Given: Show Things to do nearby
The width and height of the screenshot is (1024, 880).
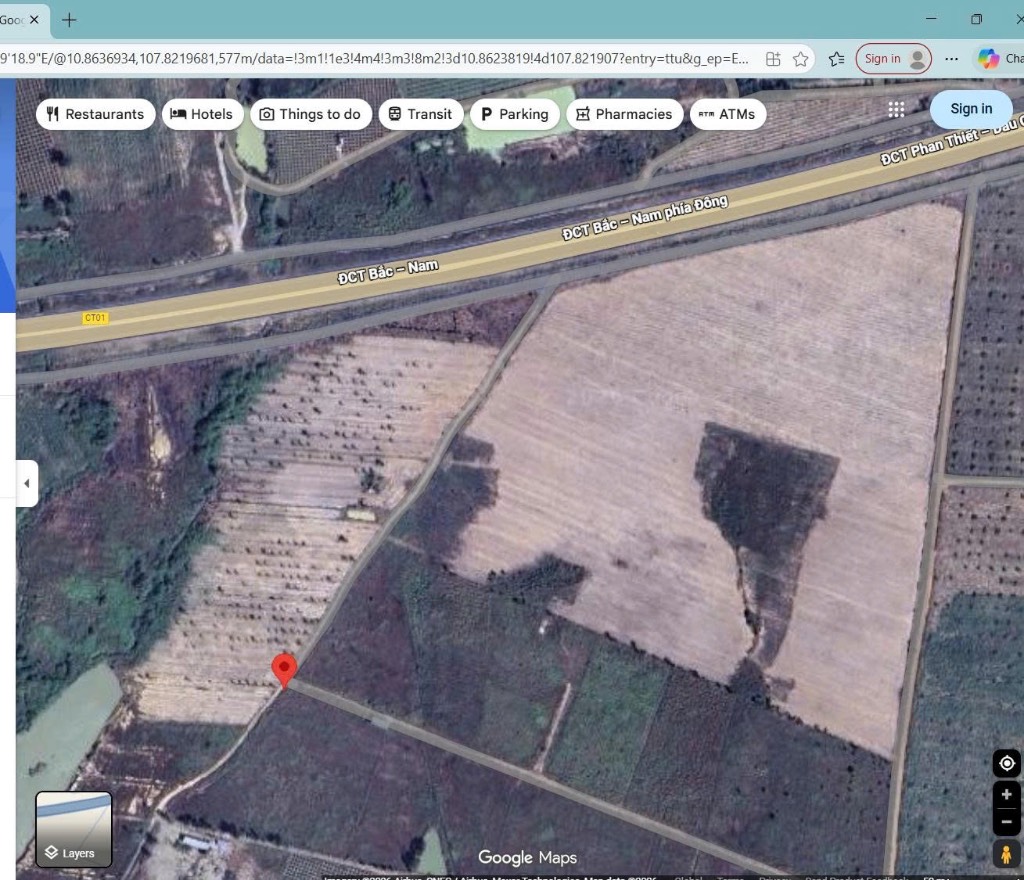Looking at the screenshot, I should (x=311, y=114).
